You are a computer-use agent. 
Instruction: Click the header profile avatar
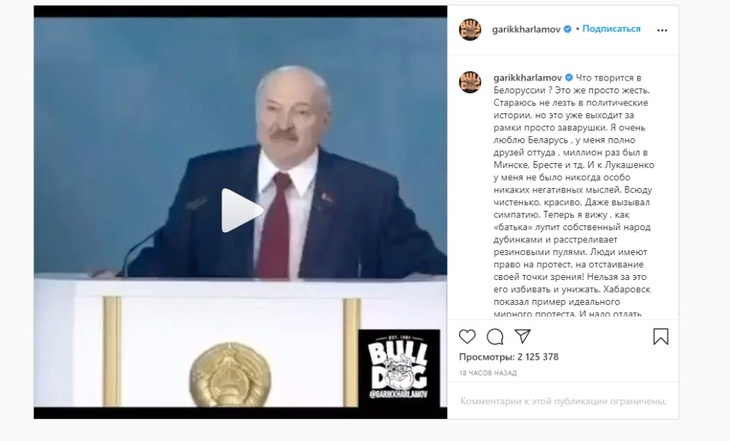point(470,30)
